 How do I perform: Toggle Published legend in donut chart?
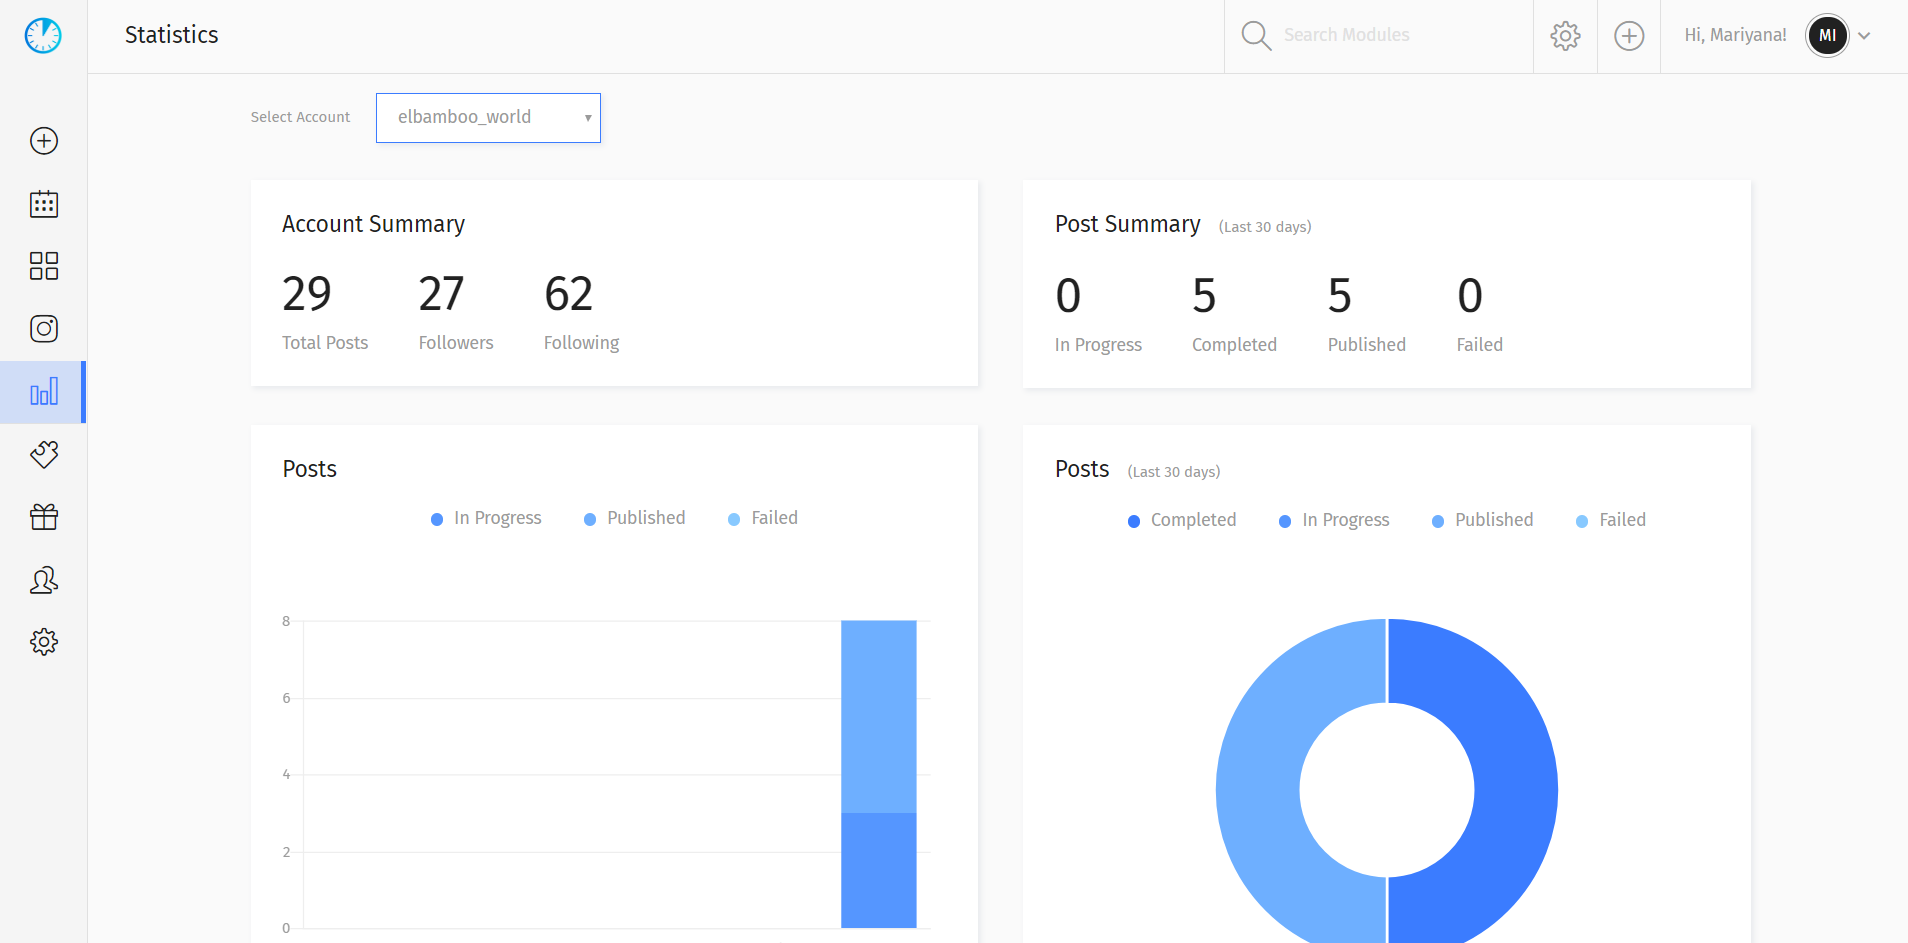[x=1483, y=520]
